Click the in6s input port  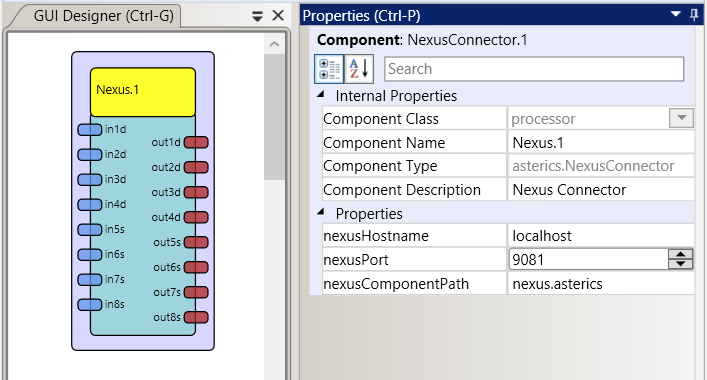point(90,255)
